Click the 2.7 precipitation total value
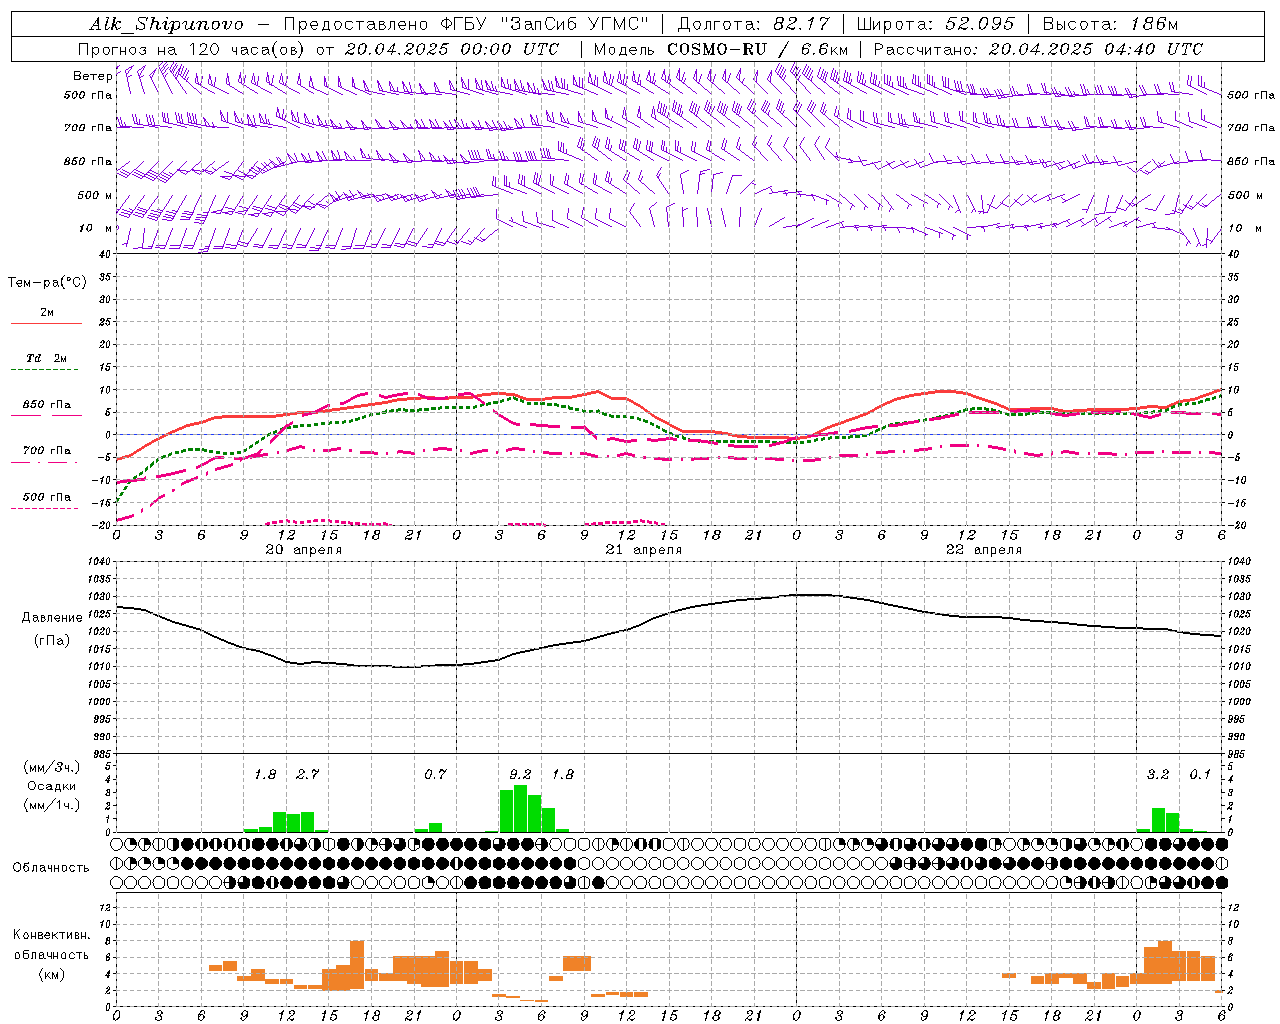Image resolution: width=1280 pixels, height=1024 pixels. coord(307,774)
